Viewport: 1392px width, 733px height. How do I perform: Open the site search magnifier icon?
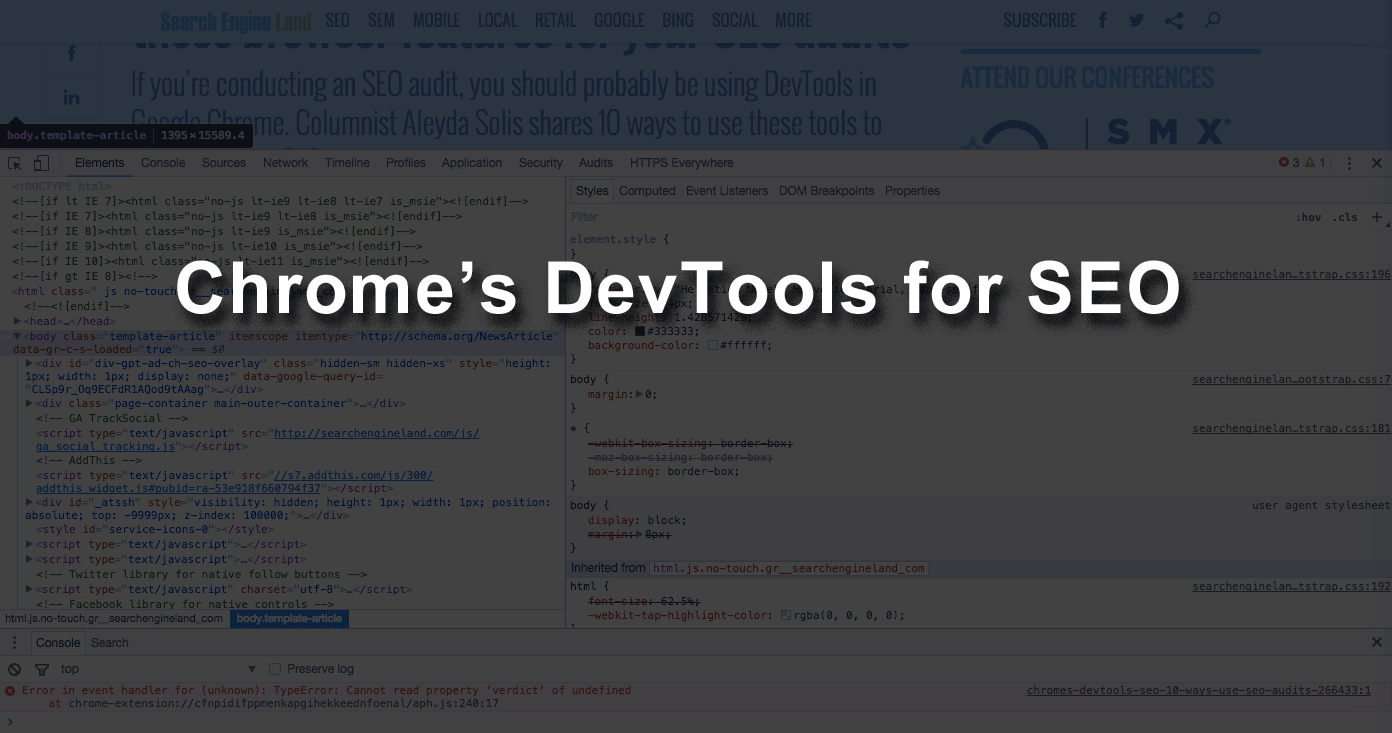point(1212,20)
